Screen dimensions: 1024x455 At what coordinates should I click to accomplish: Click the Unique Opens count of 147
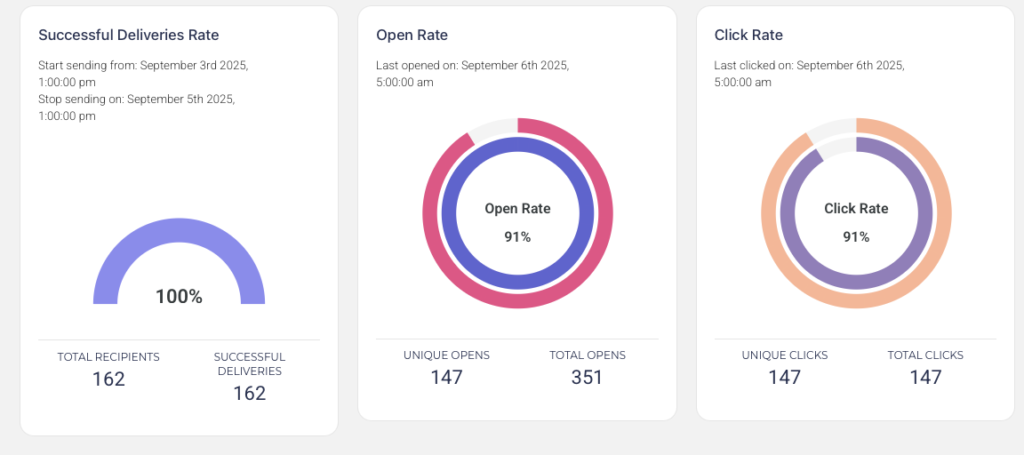pyautogui.click(x=447, y=377)
